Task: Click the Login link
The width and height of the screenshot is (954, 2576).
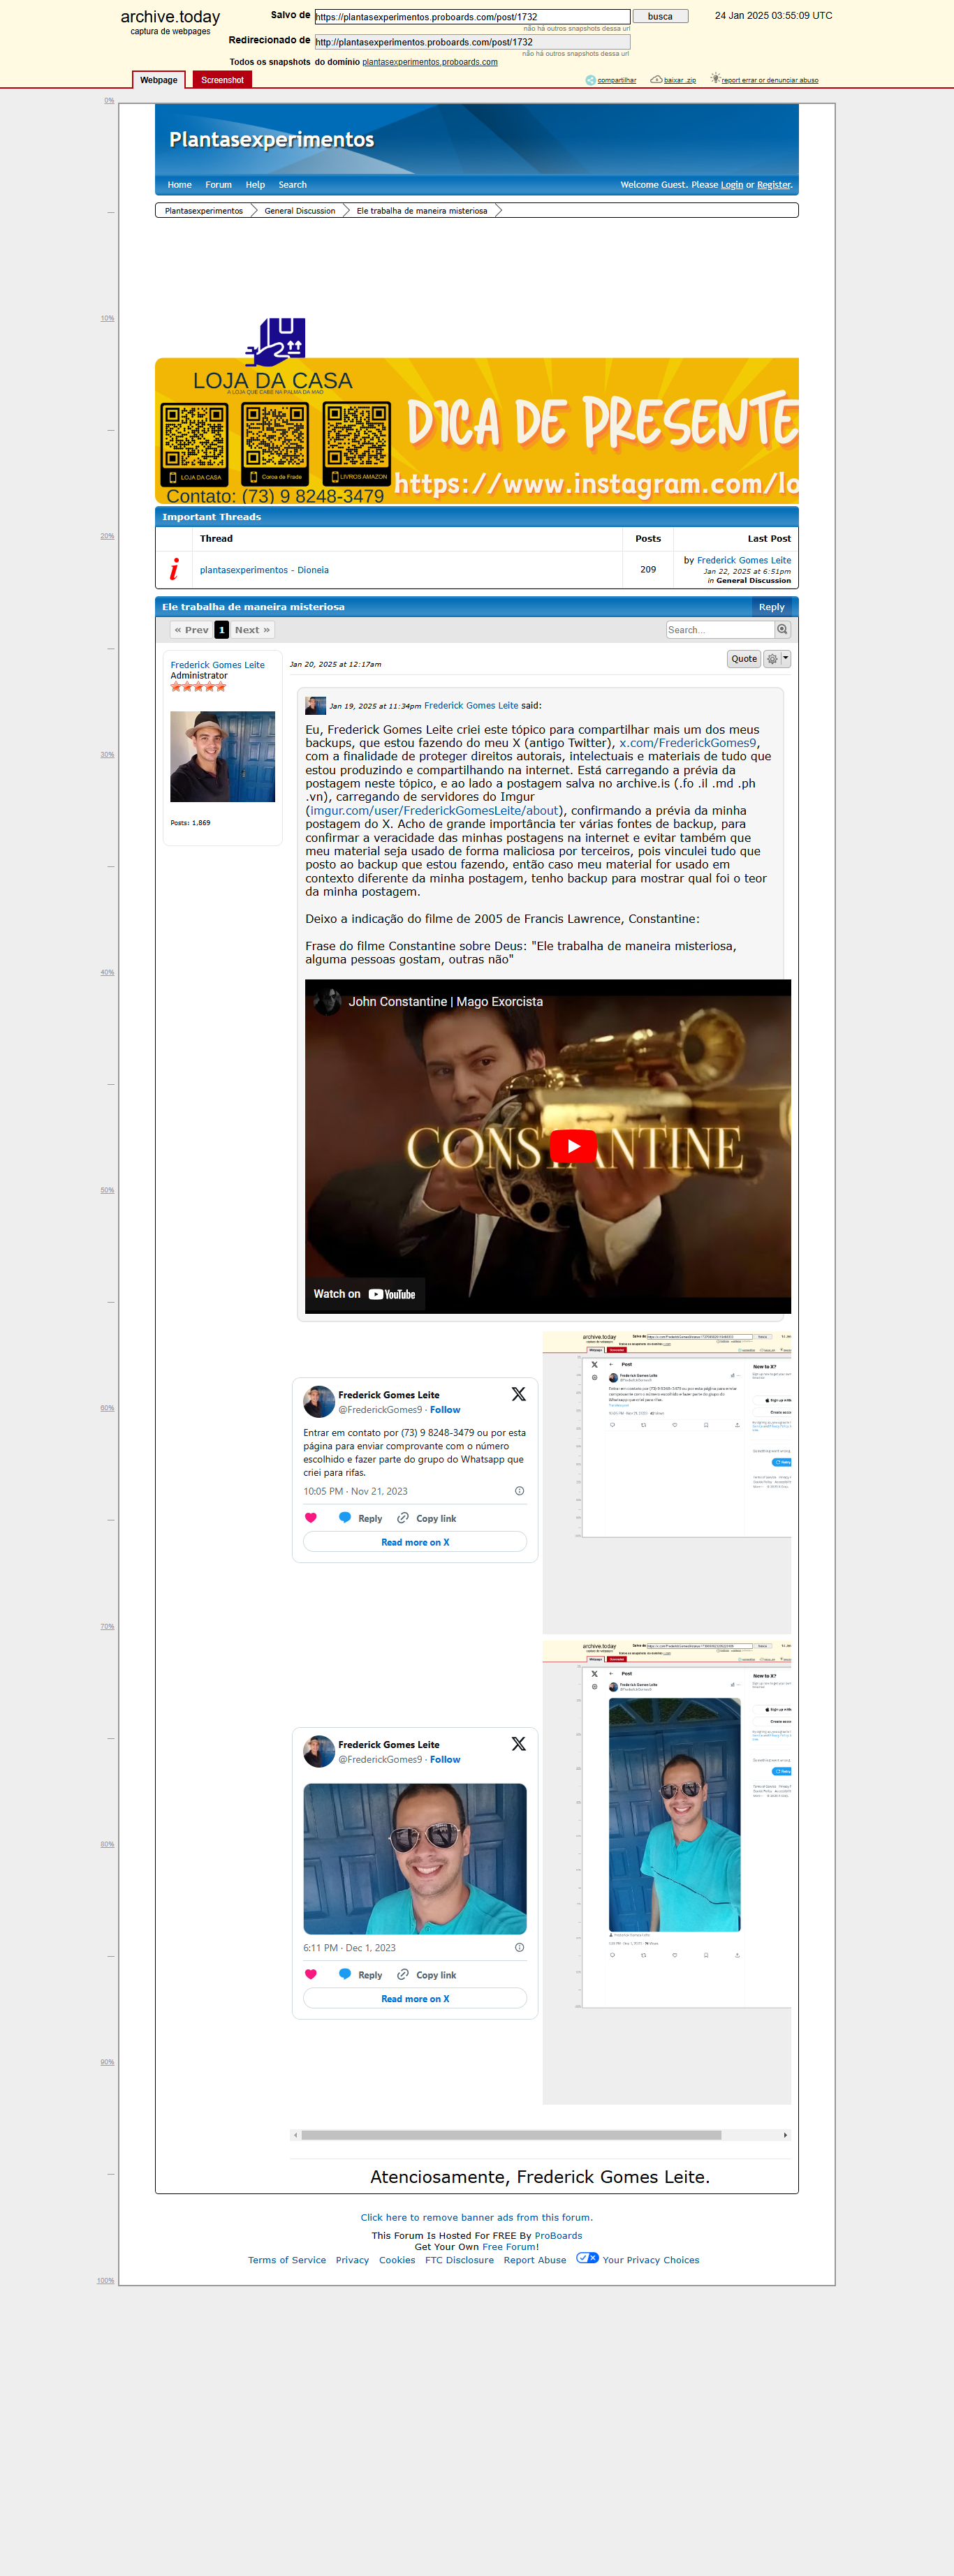Action: click(x=732, y=185)
